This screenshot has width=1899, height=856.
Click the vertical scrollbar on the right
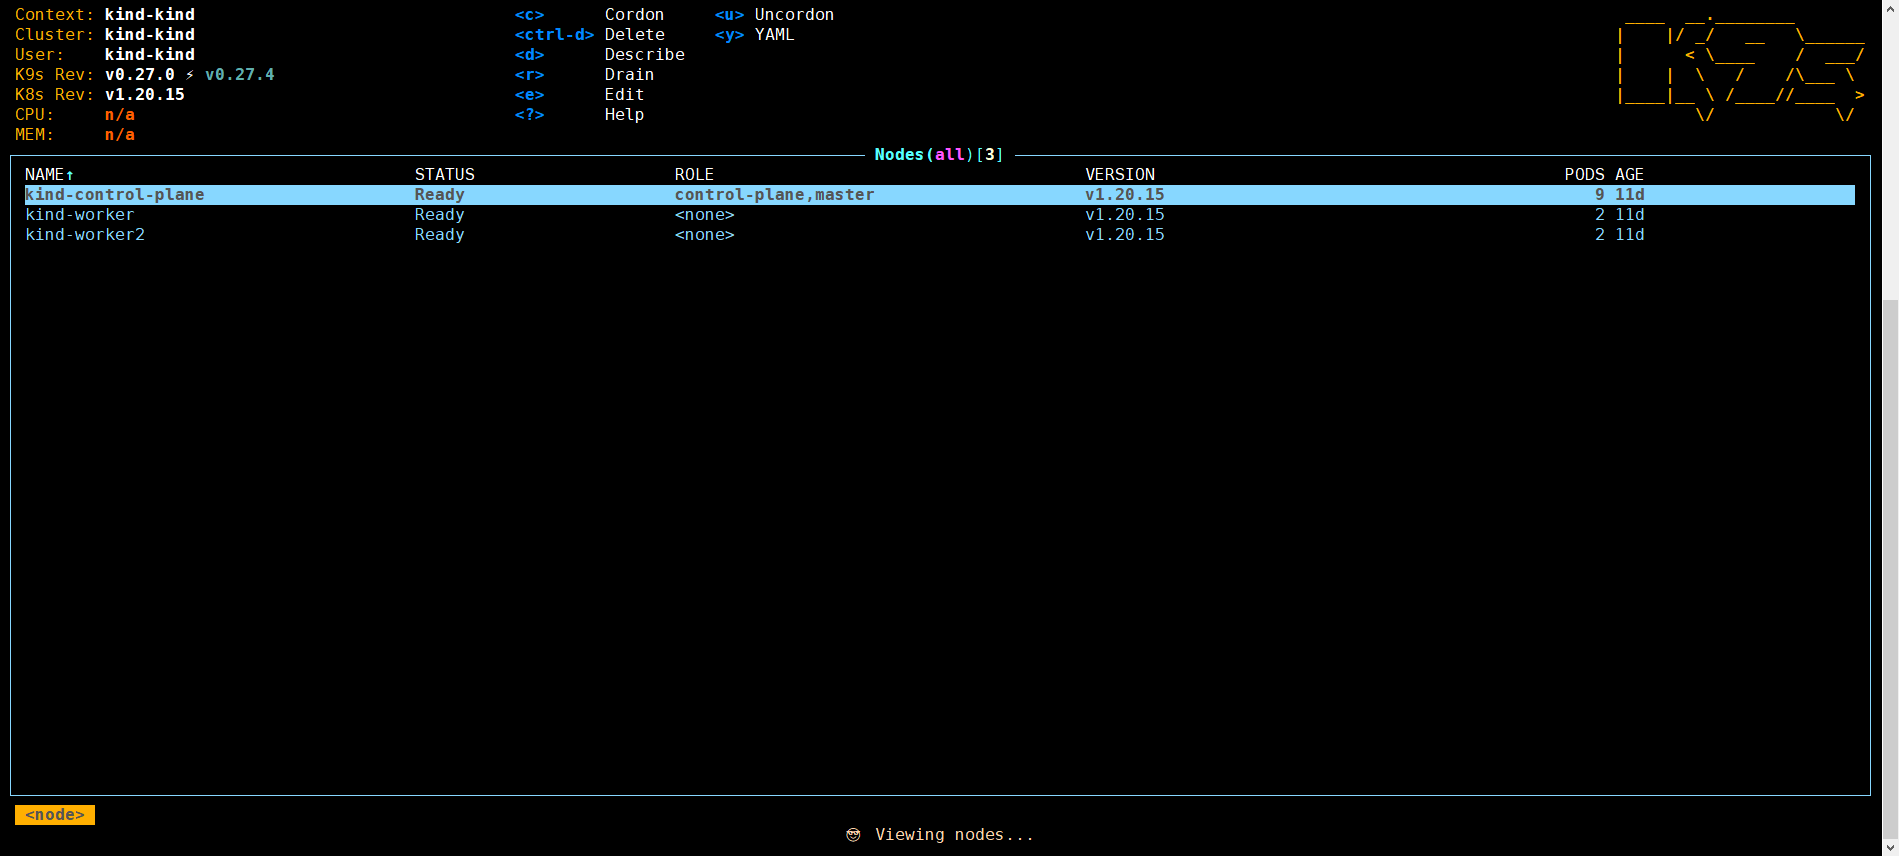click(x=1890, y=500)
